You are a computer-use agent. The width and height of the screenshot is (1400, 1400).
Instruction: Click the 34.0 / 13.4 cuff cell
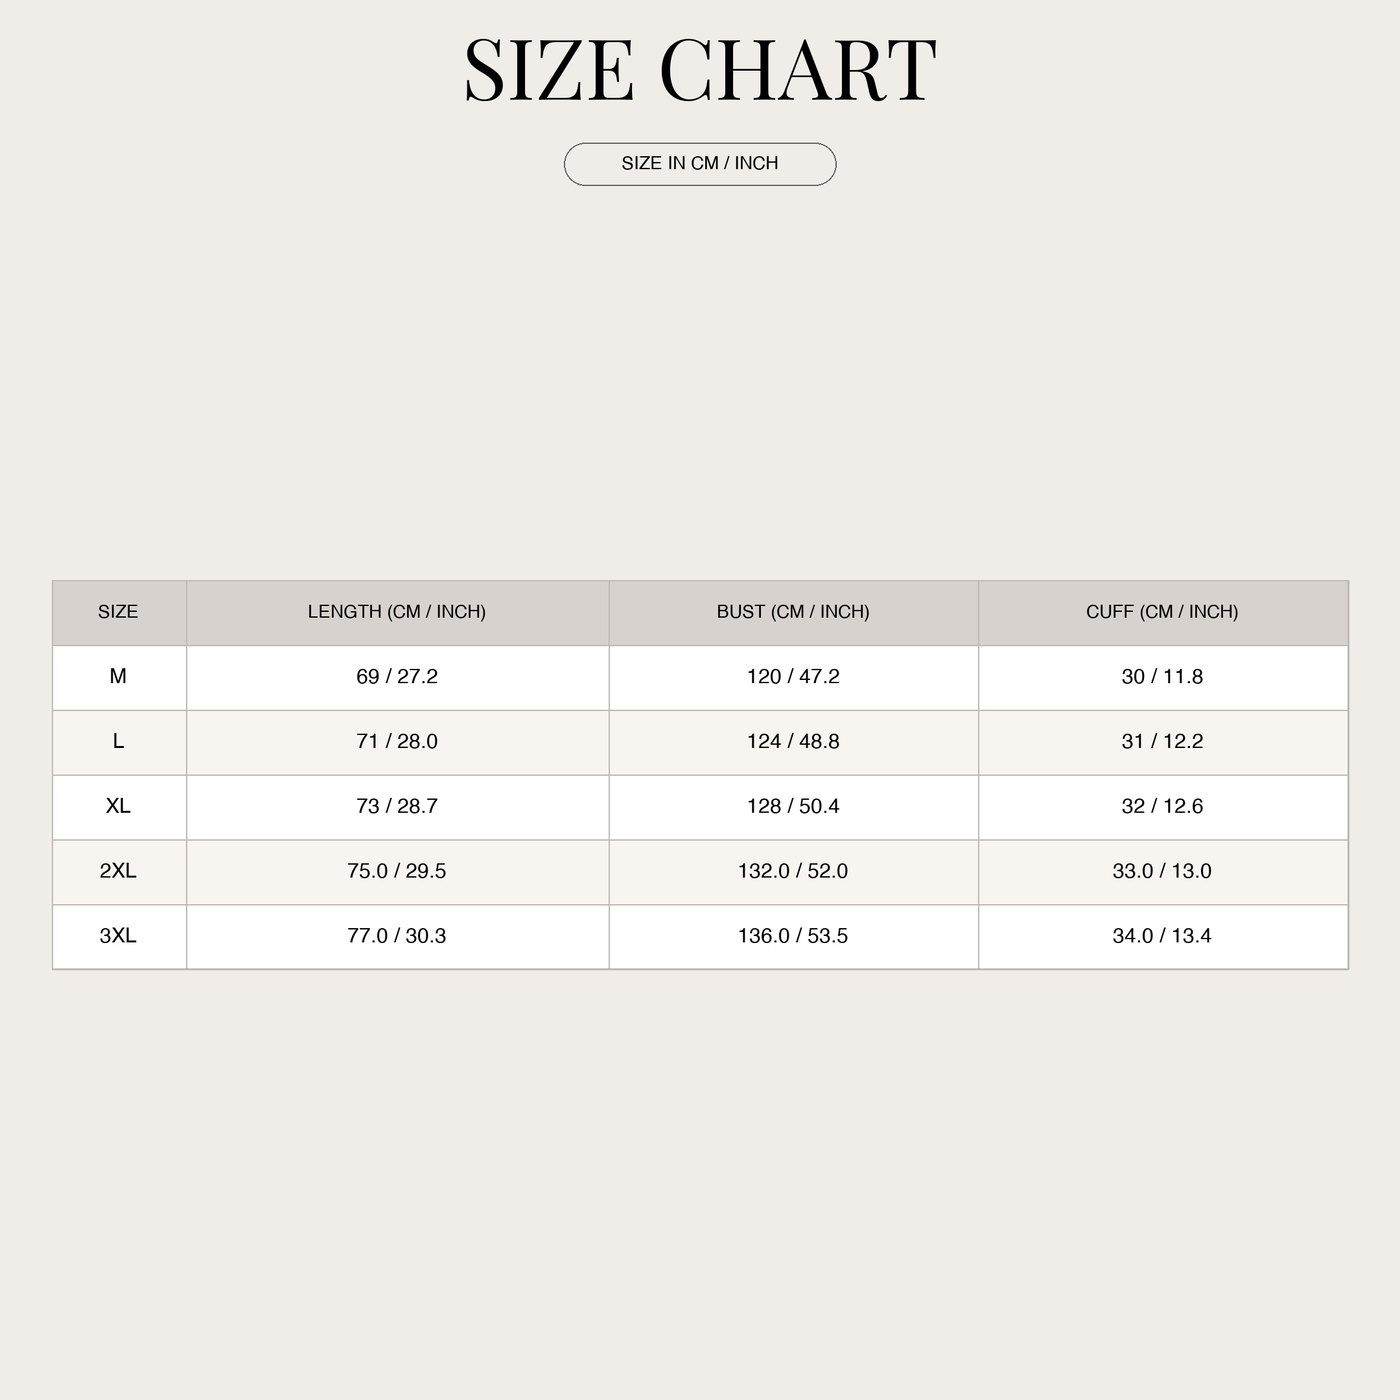tap(1163, 937)
